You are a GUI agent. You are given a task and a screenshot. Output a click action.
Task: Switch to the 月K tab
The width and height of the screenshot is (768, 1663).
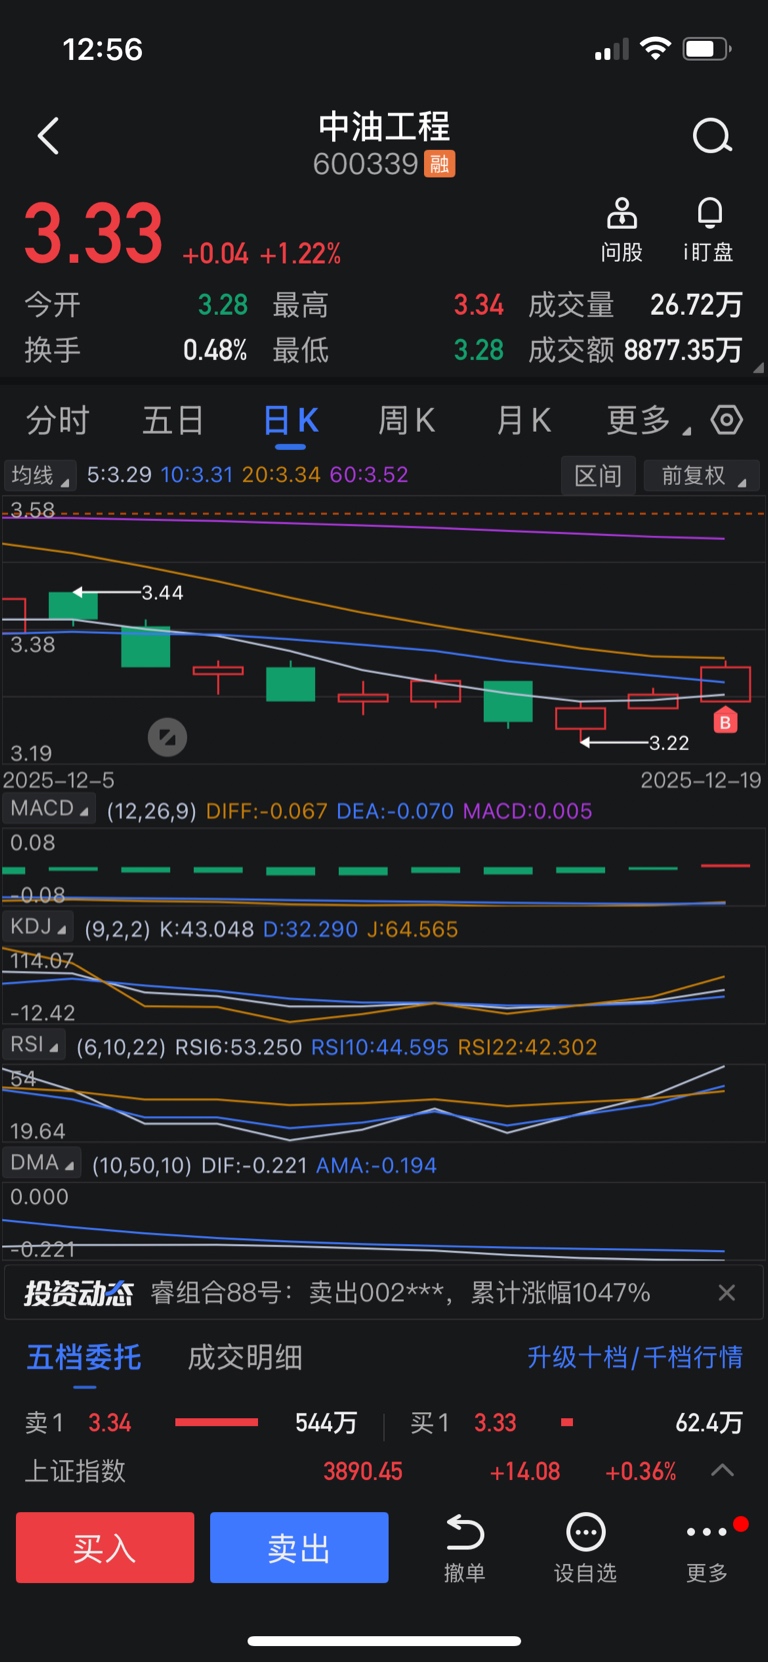tap(523, 421)
